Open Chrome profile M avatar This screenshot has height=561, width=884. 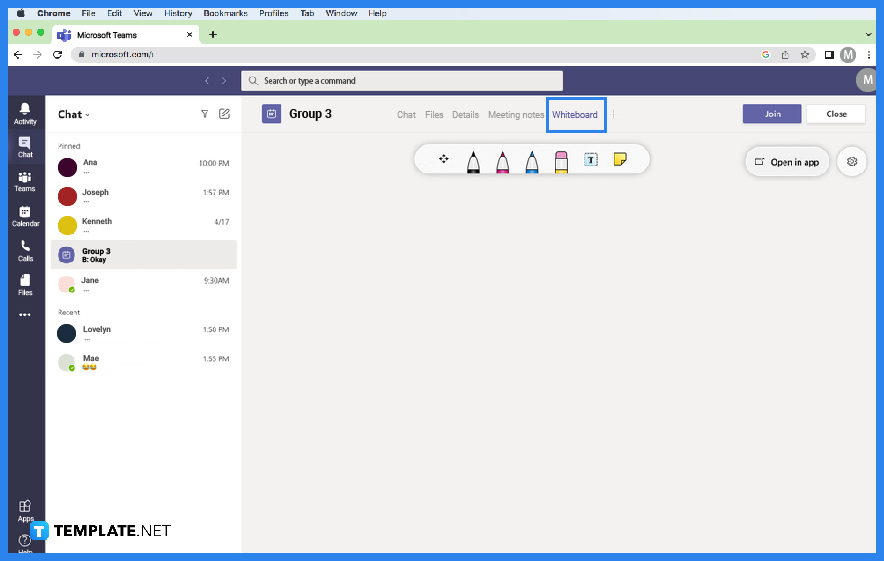tap(847, 55)
